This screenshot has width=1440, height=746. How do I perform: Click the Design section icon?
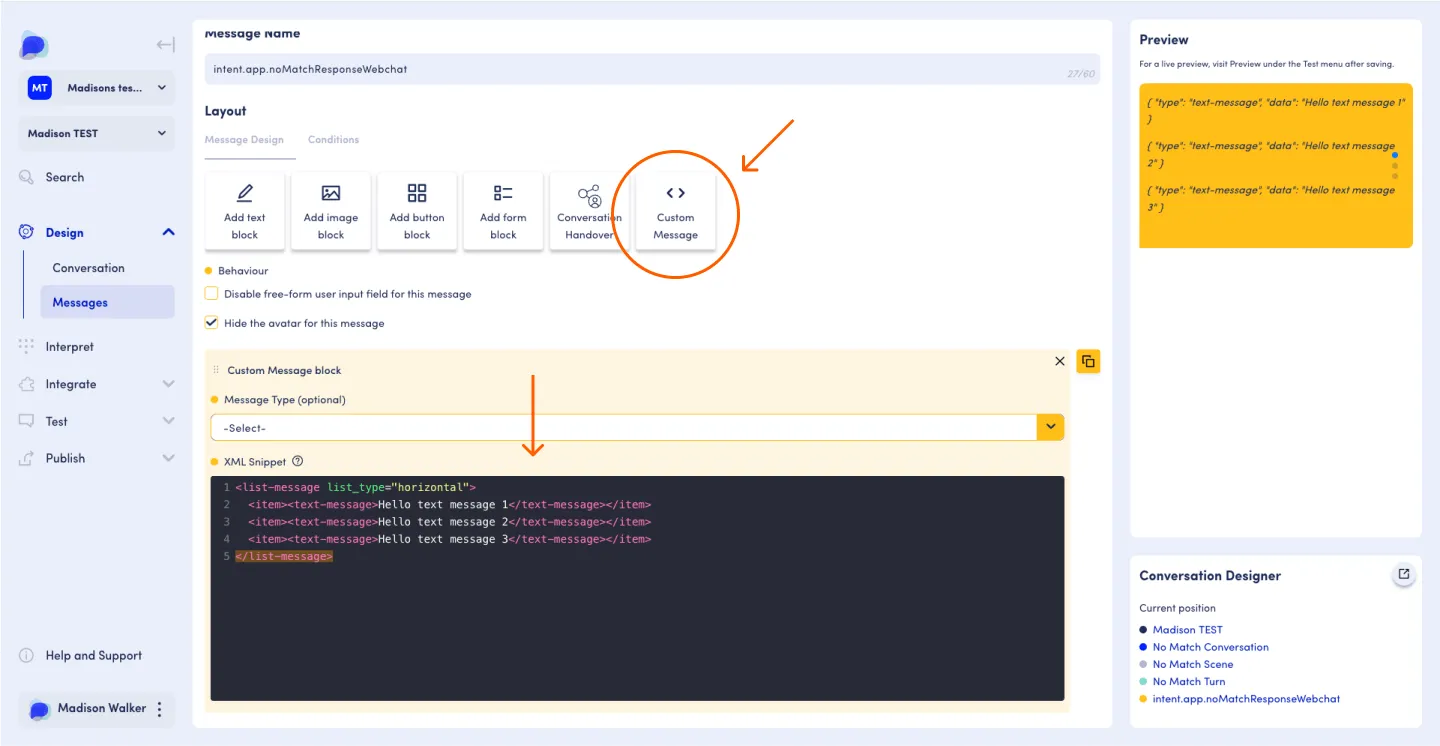(27, 232)
